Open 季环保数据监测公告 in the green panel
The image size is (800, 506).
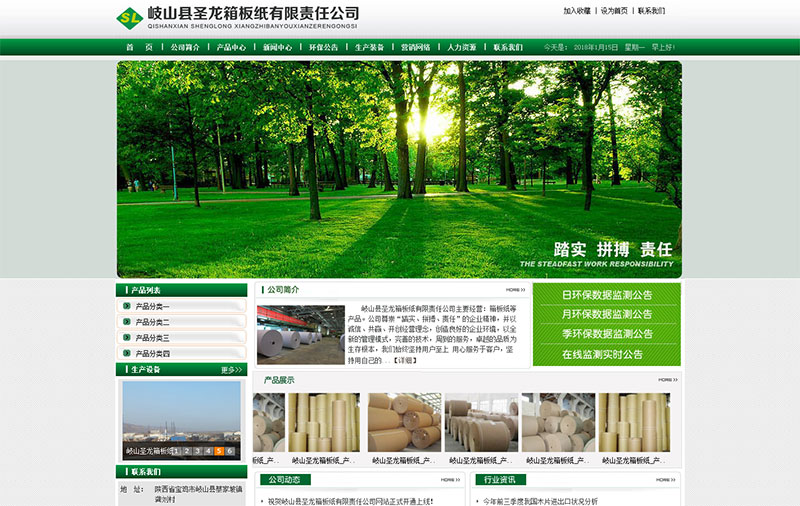(x=607, y=334)
